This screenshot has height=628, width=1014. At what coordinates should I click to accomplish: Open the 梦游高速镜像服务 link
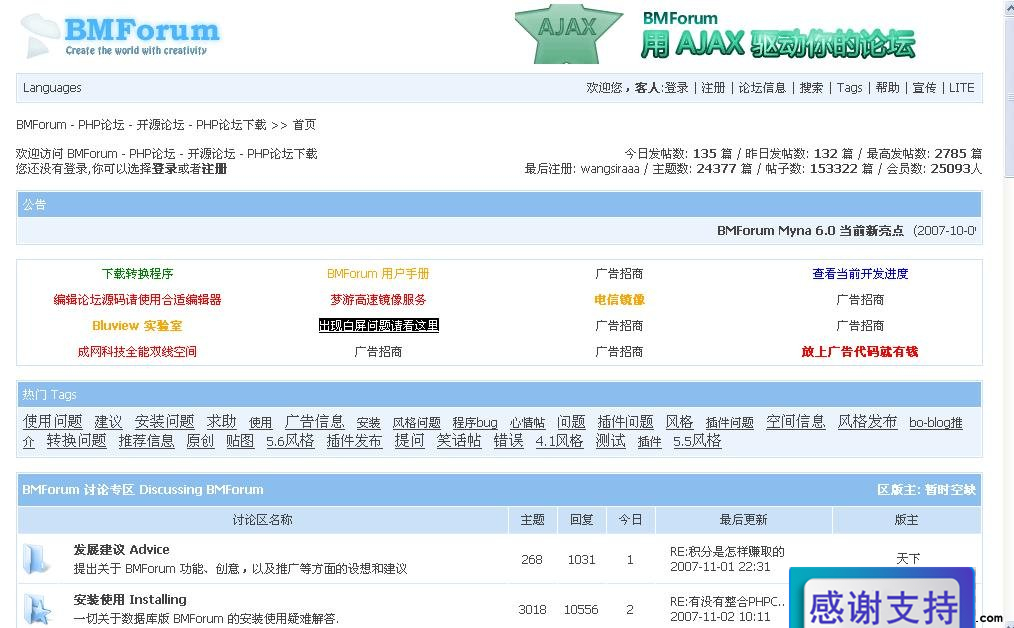[378, 299]
